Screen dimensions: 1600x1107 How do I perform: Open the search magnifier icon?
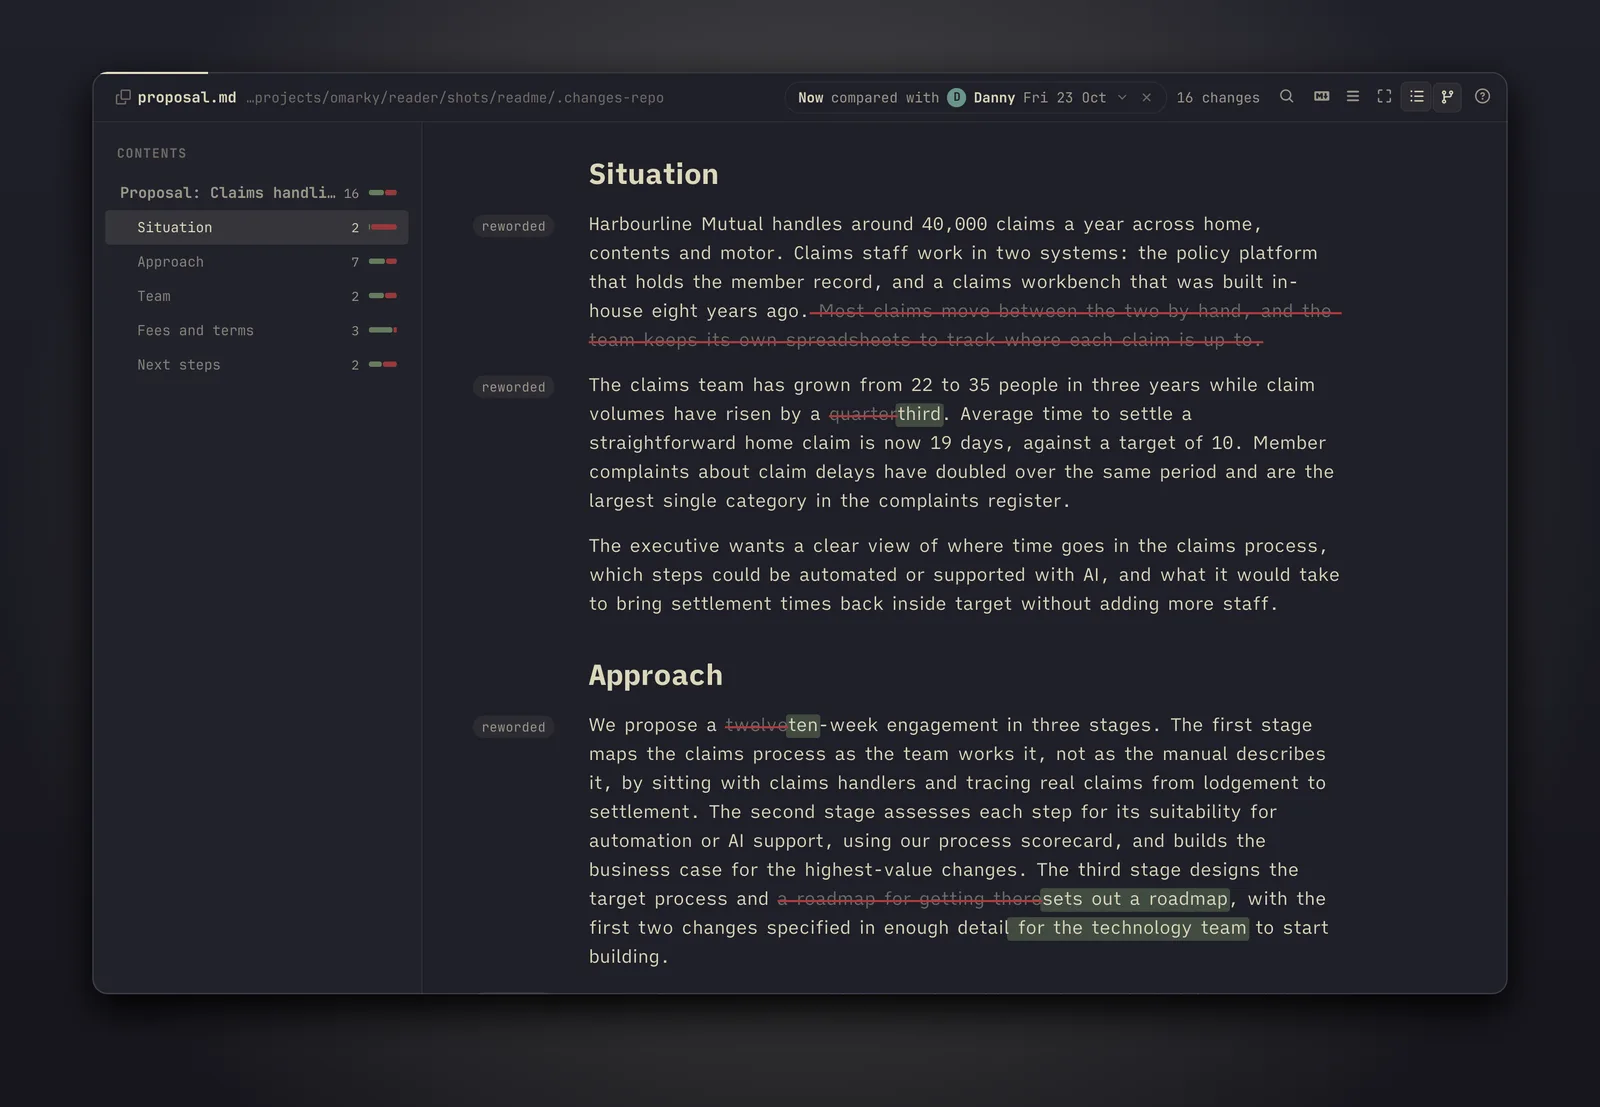(1287, 97)
